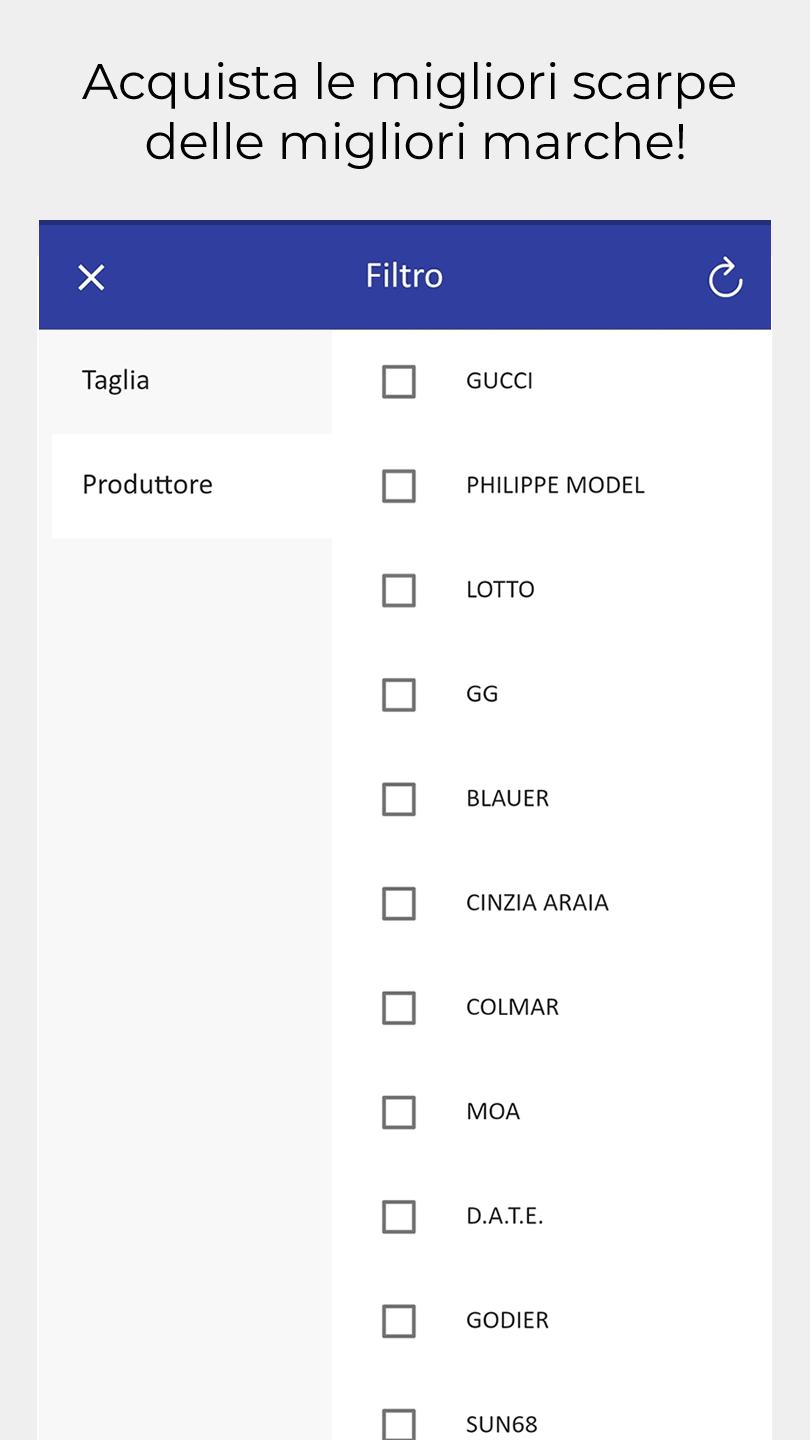
Task: Tick the PHILIPPE MODEL checkbox
Action: [x=399, y=486]
